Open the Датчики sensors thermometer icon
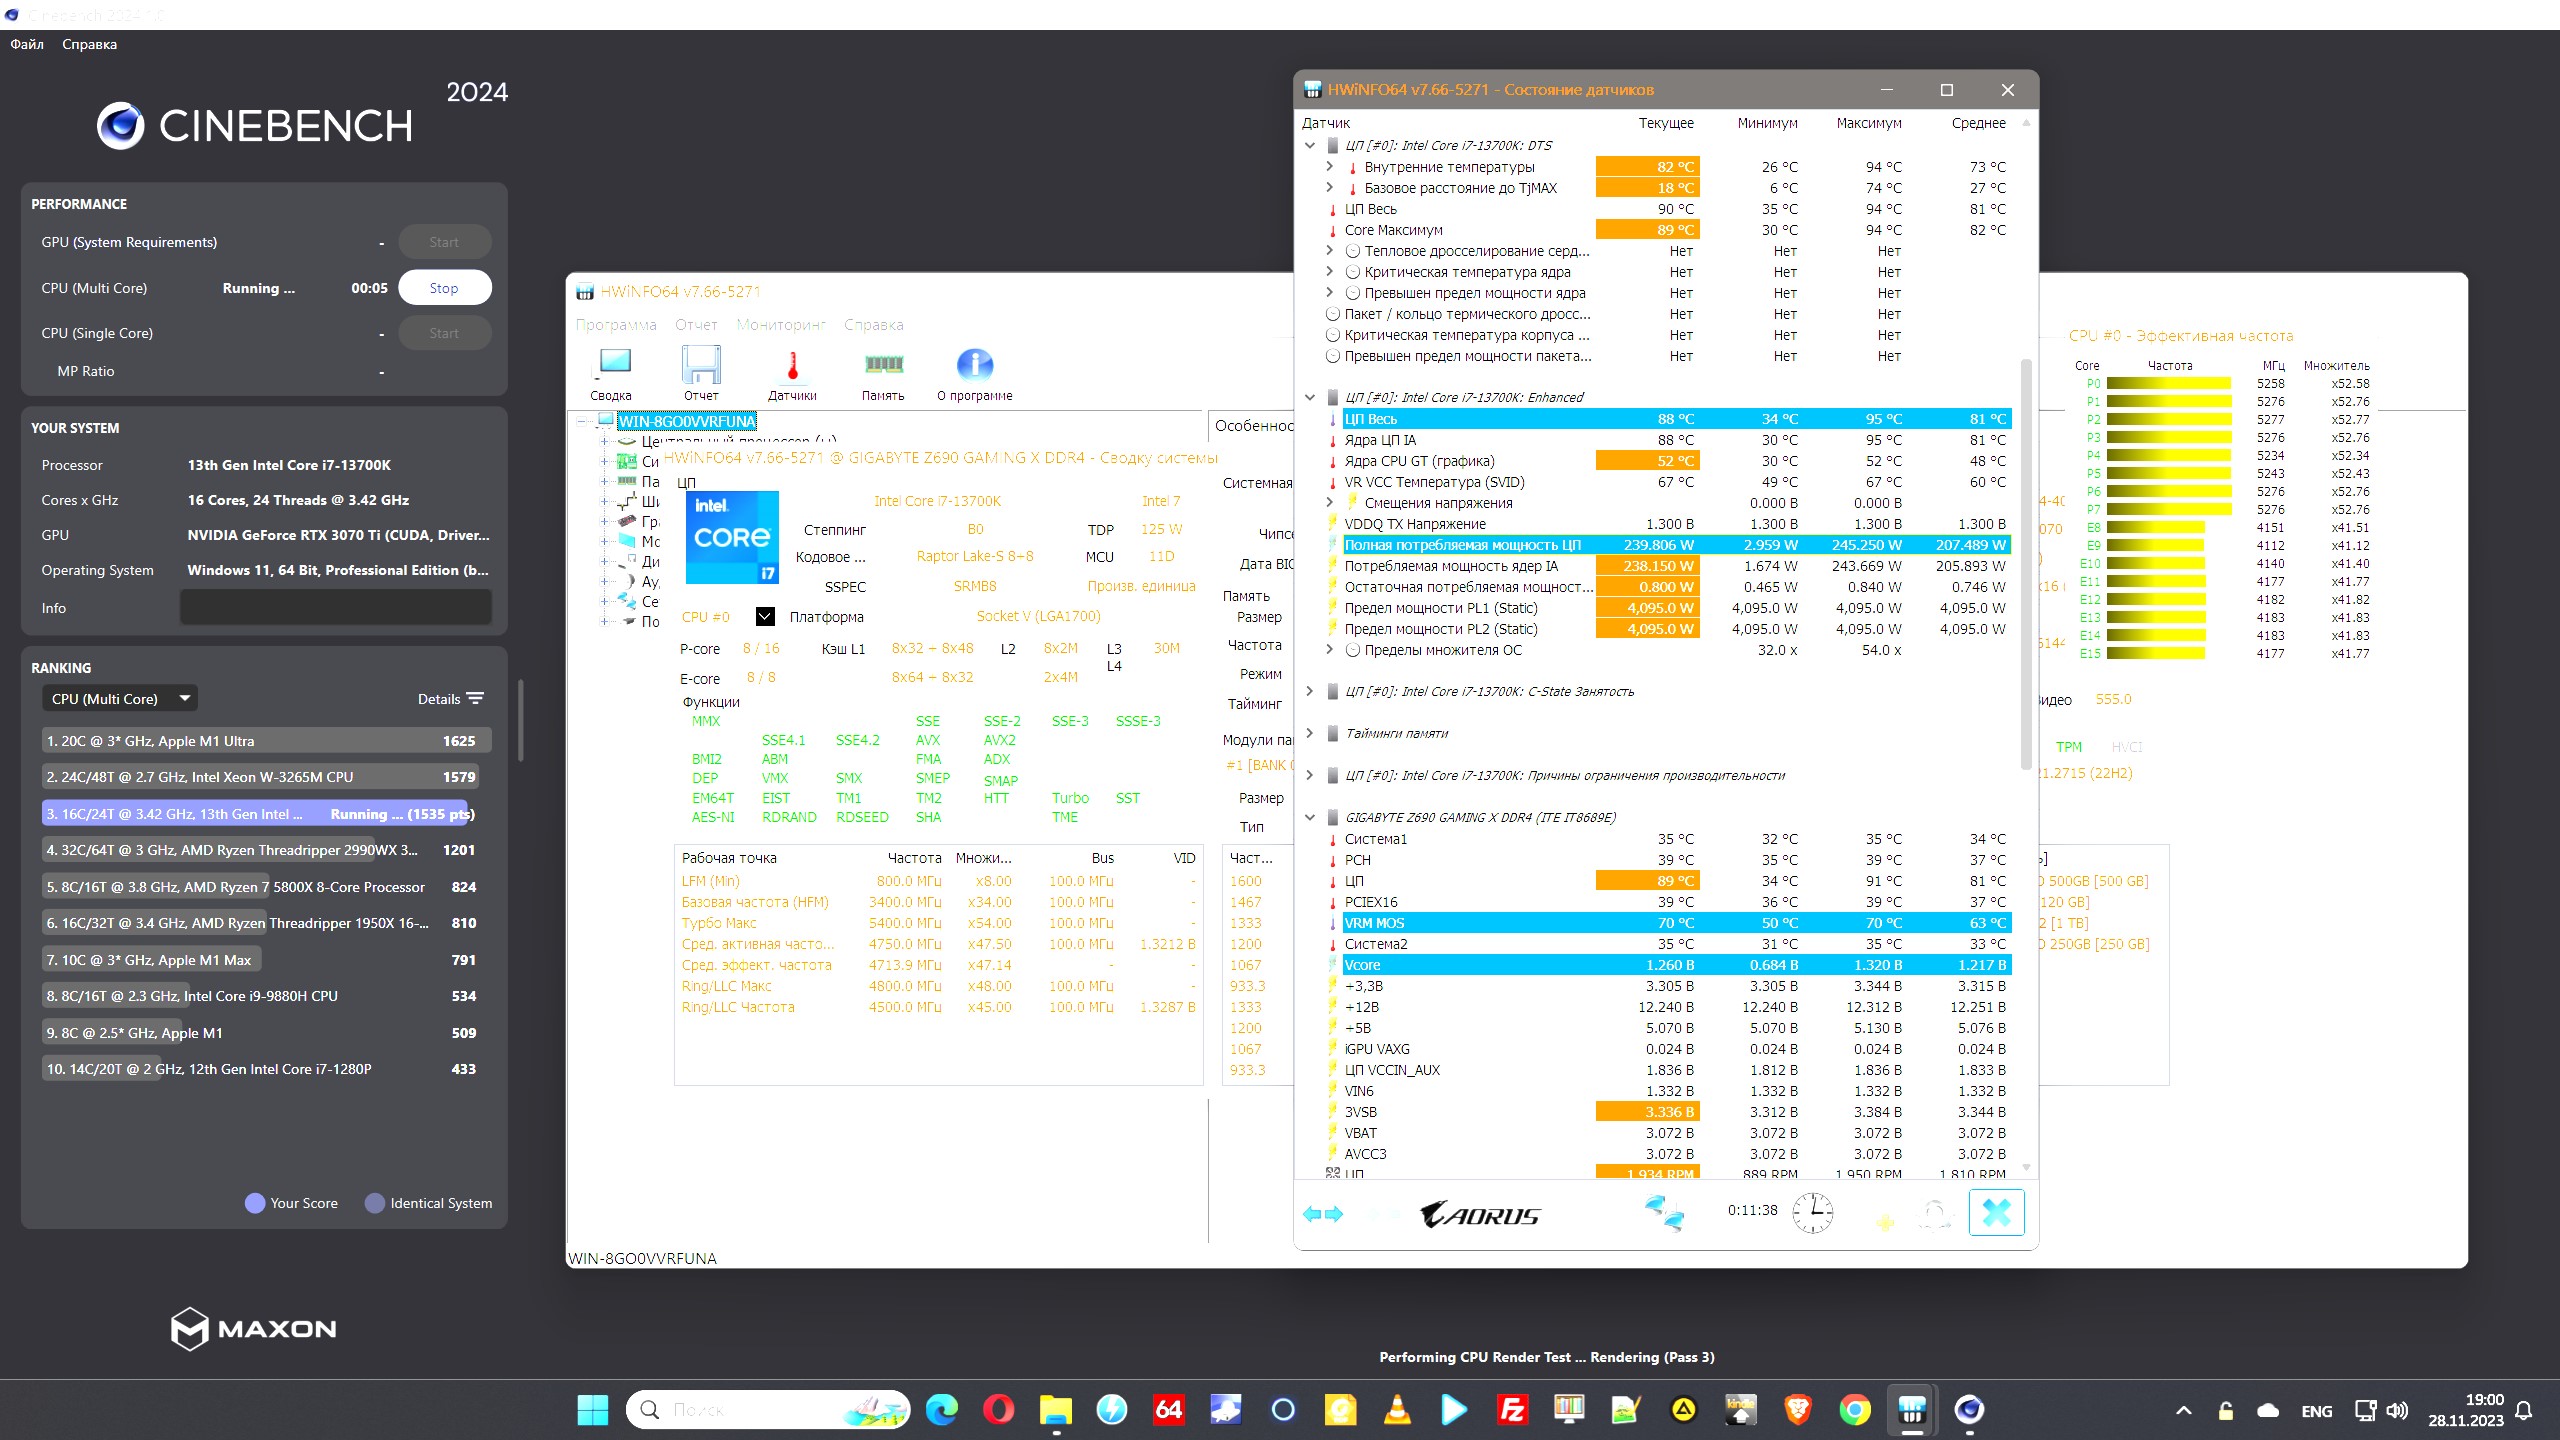The image size is (2560, 1440). point(792,368)
